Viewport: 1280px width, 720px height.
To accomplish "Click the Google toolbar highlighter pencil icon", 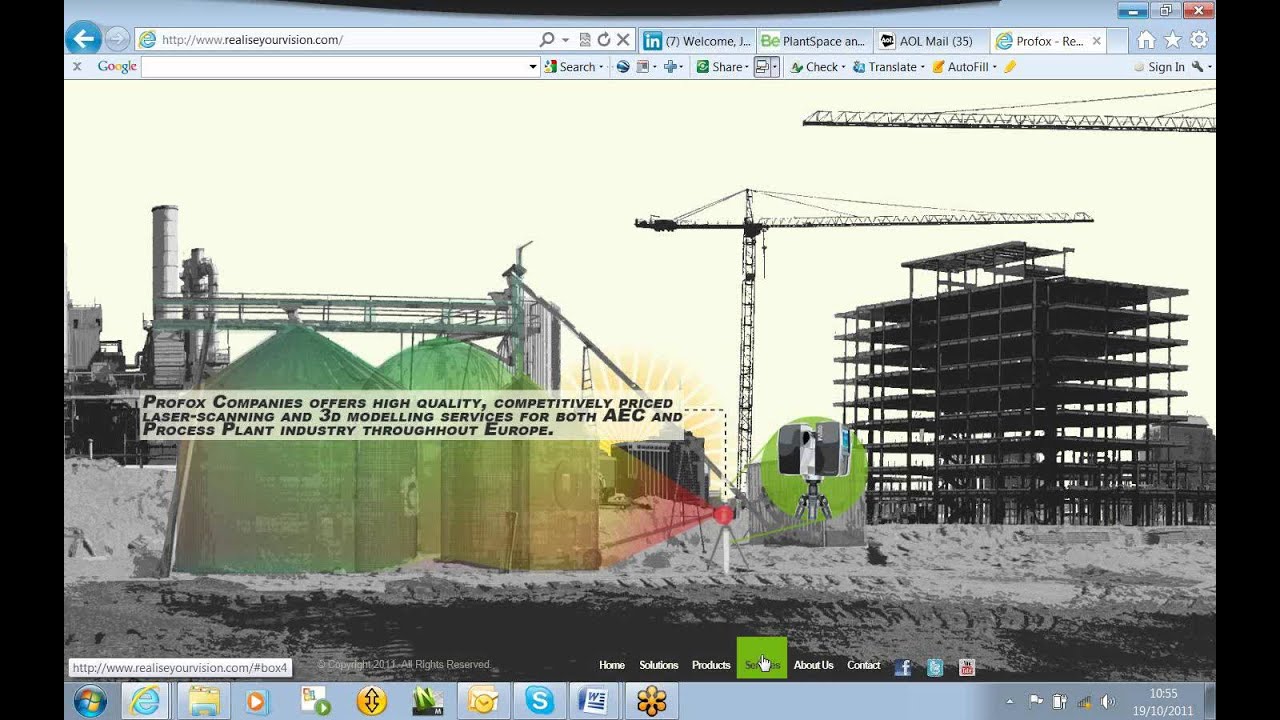I will click(1010, 67).
